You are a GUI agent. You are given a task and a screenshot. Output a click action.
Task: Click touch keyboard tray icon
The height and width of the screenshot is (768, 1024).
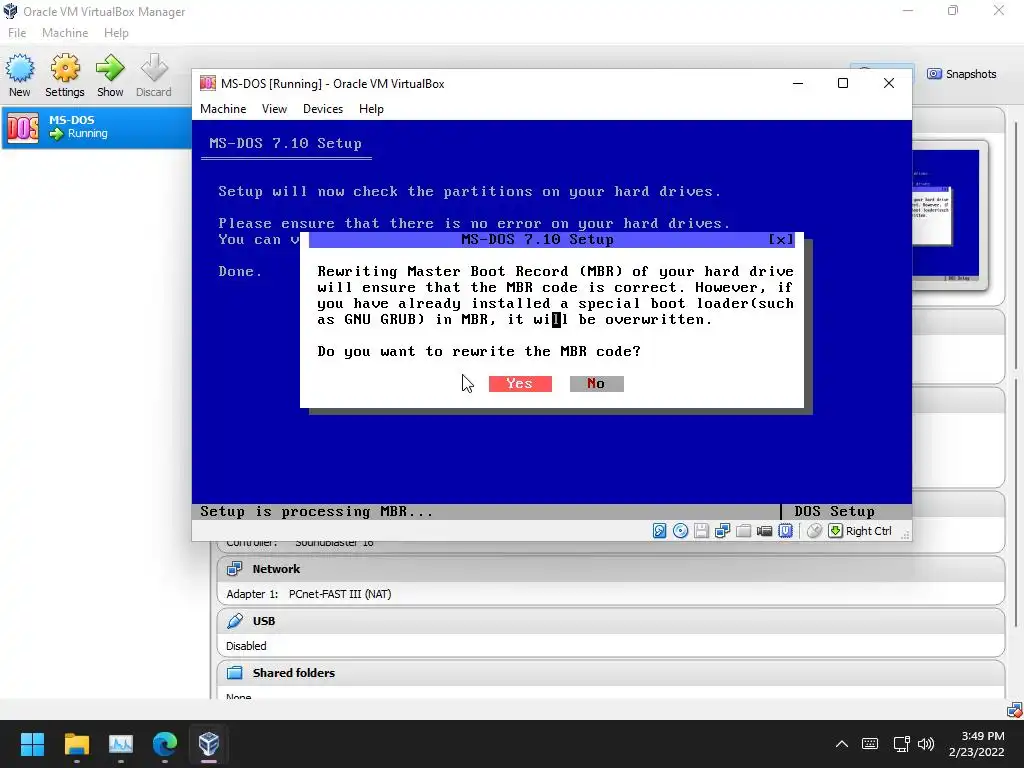pos(870,744)
